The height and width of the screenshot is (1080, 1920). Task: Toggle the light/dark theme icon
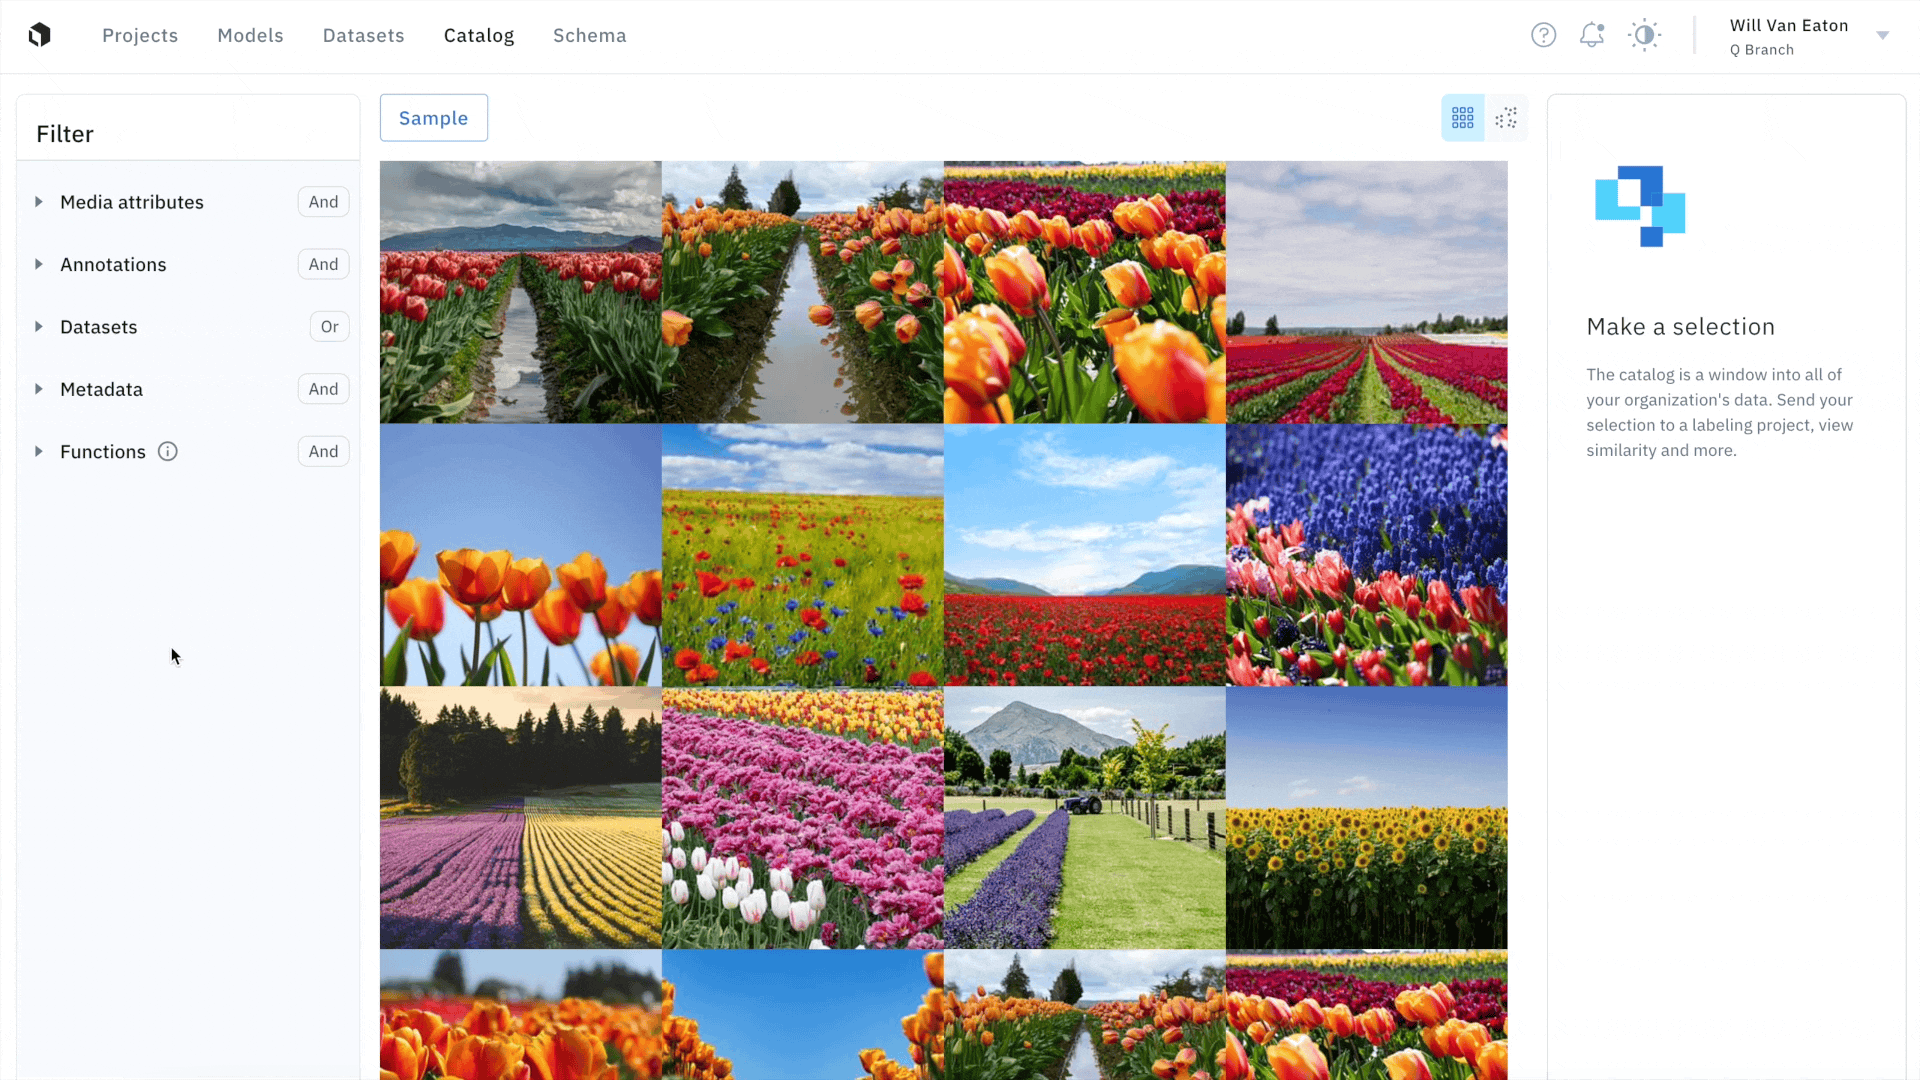pos(1644,35)
